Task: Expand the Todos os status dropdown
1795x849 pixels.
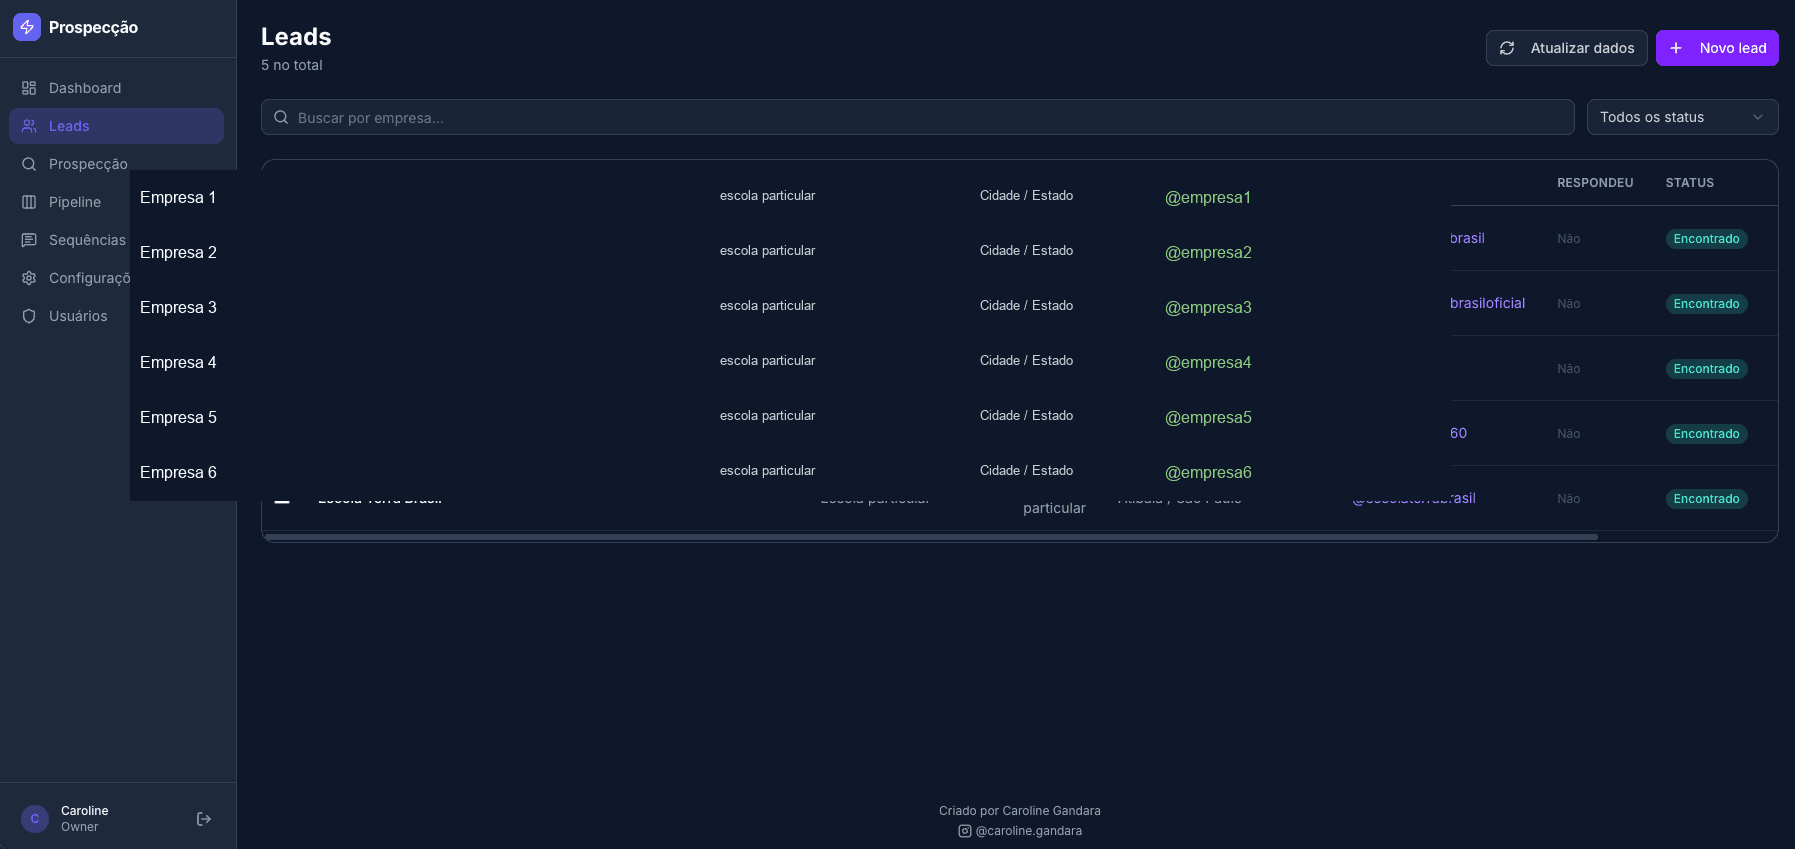Action: pyautogui.click(x=1682, y=117)
